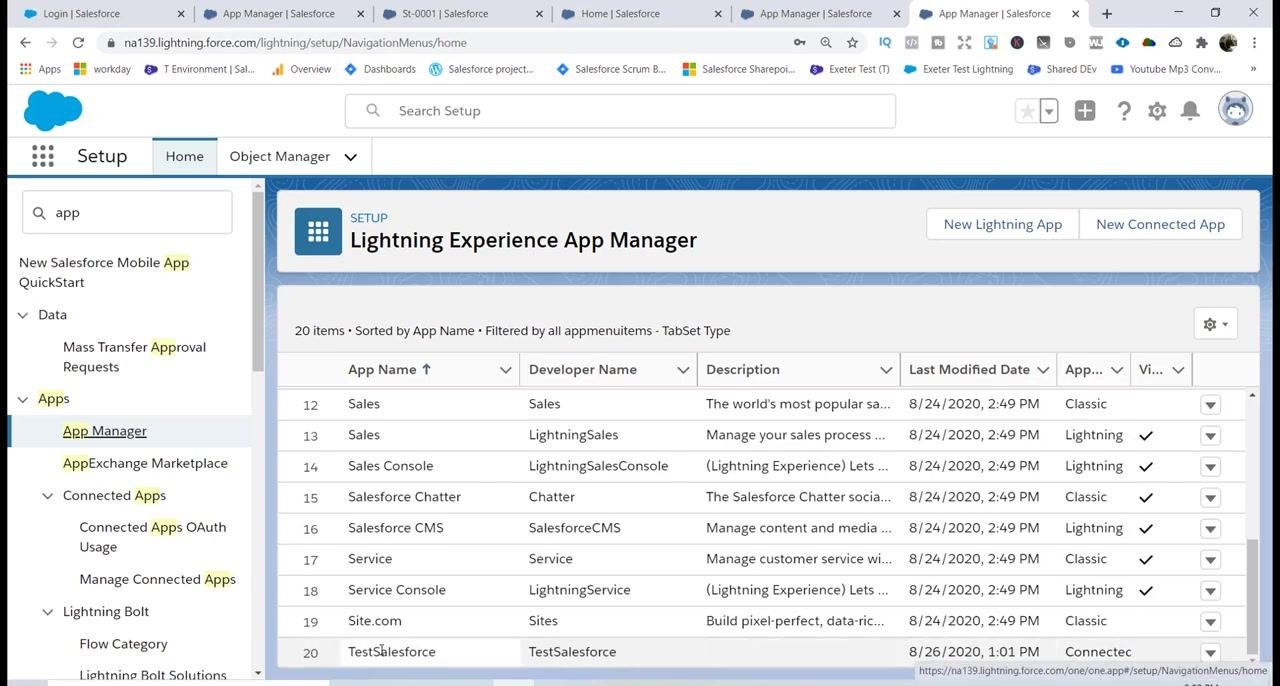Open App Manager in sidebar
1280x686 pixels.
104,431
